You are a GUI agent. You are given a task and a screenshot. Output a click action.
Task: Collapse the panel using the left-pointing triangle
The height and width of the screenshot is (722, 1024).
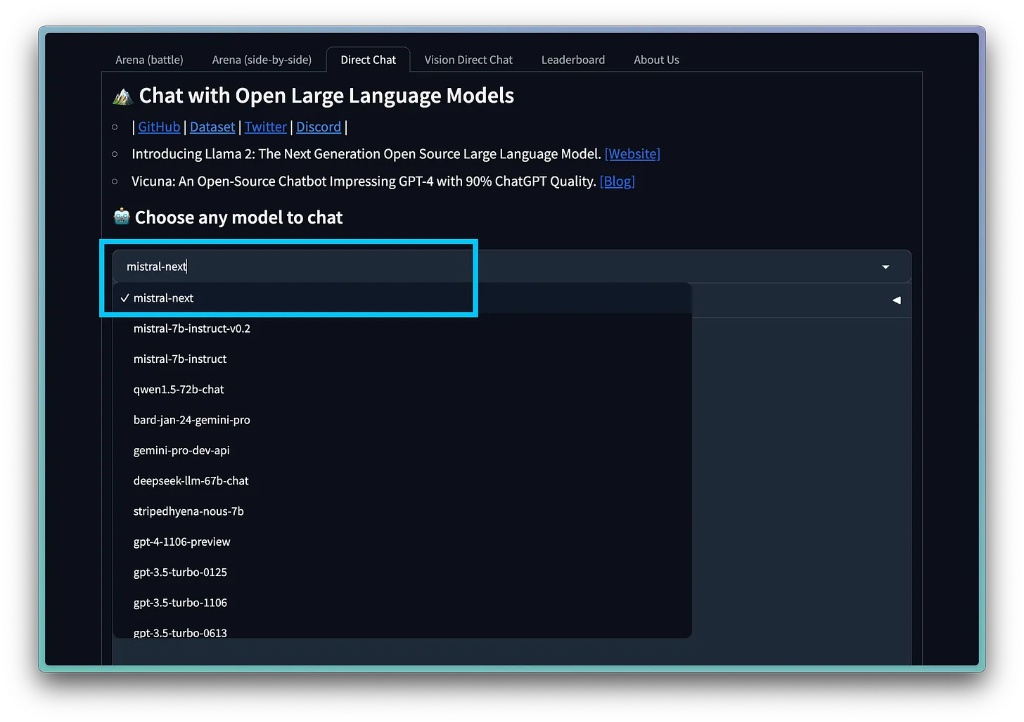[x=896, y=300]
